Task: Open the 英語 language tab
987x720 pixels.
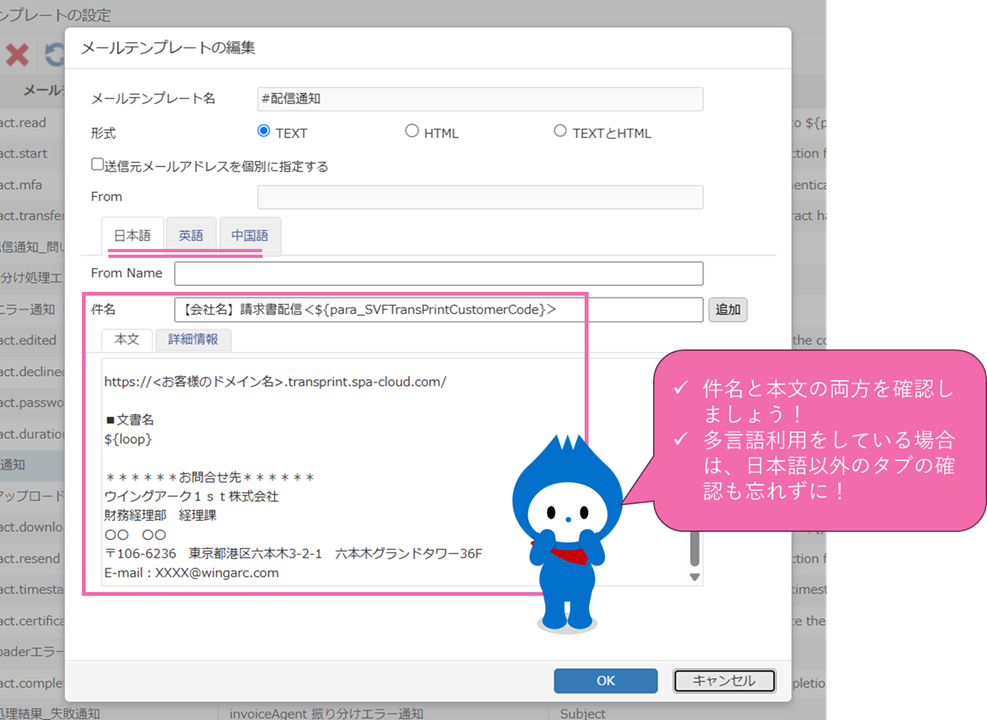Action: pyautogui.click(x=191, y=236)
